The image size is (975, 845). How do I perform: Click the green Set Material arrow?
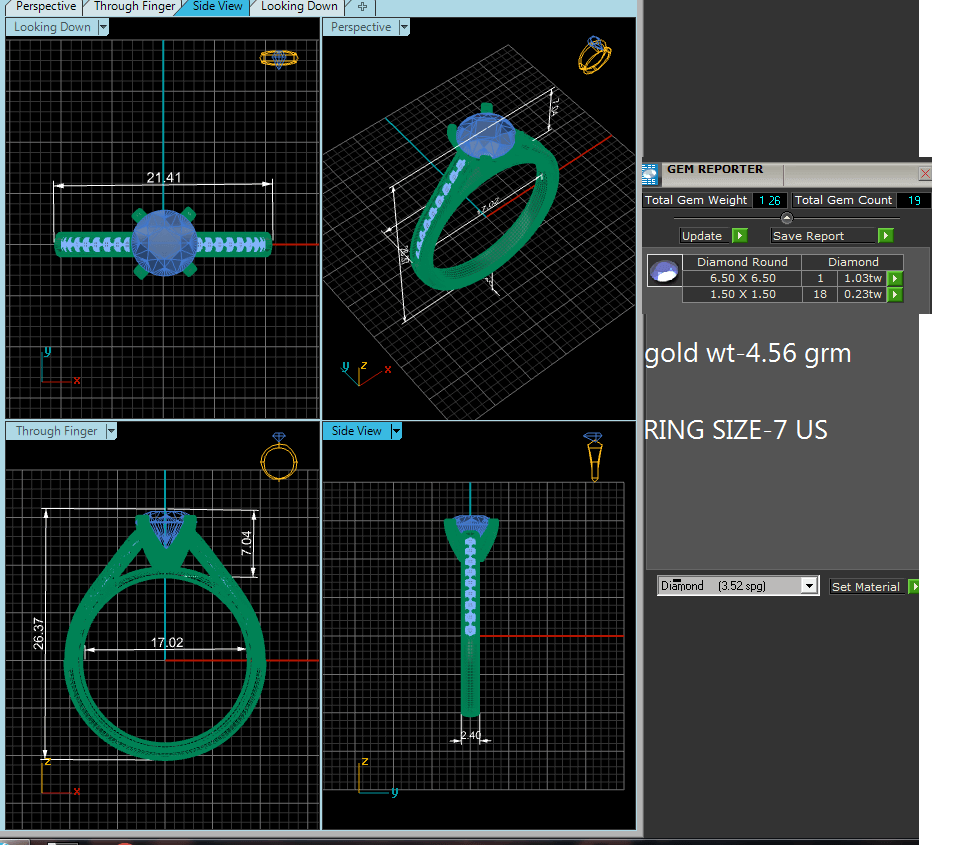914,587
